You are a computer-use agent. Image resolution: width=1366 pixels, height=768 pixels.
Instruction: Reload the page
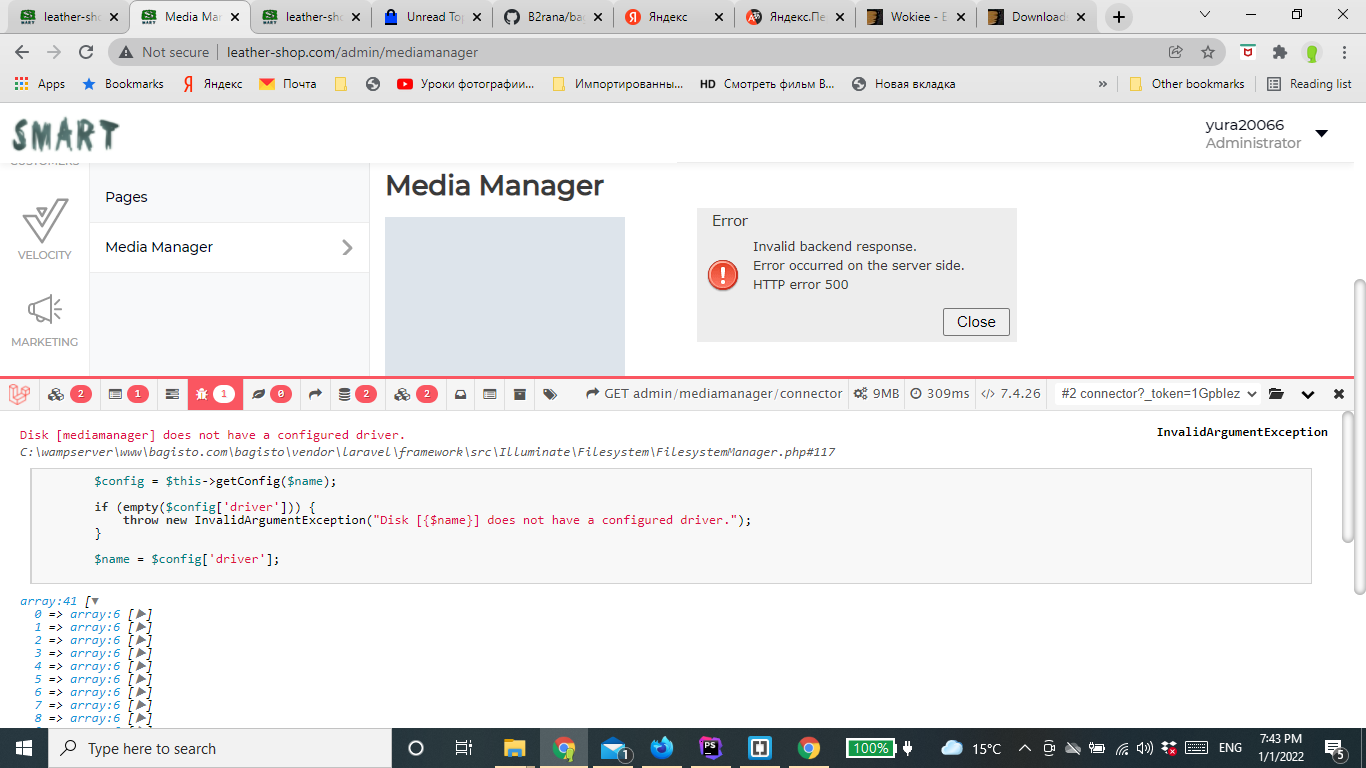click(x=87, y=52)
